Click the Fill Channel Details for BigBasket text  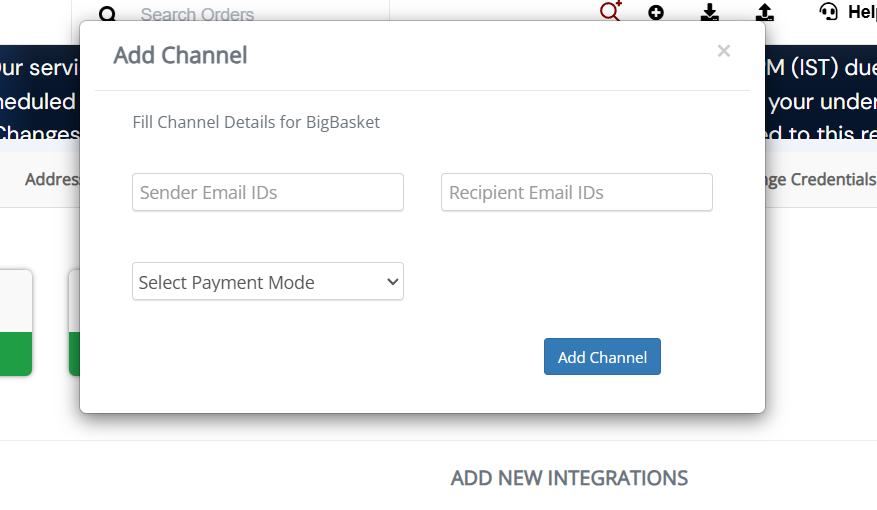(x=256, y=123)
